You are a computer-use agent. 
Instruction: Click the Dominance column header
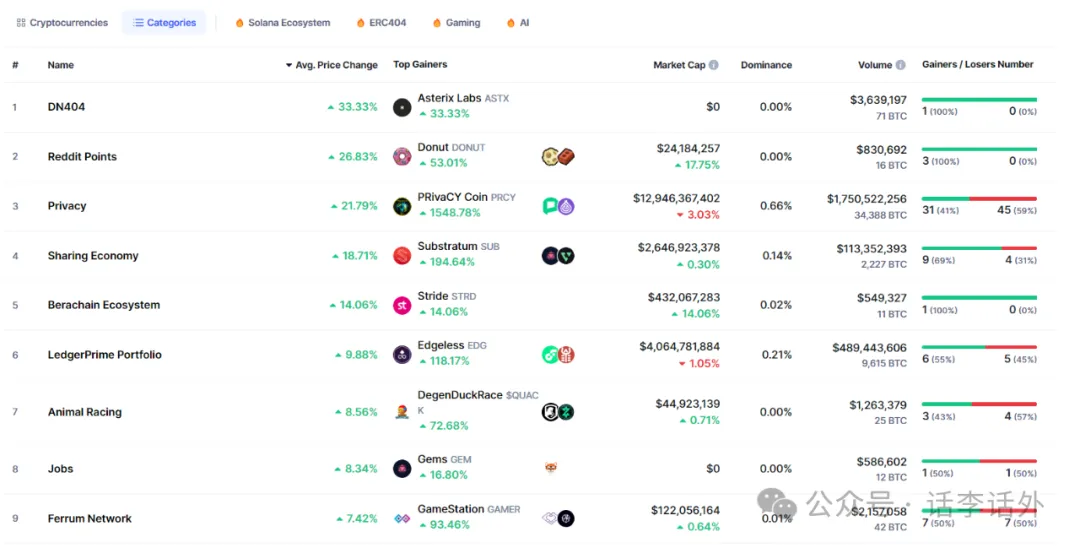[766, 65]
